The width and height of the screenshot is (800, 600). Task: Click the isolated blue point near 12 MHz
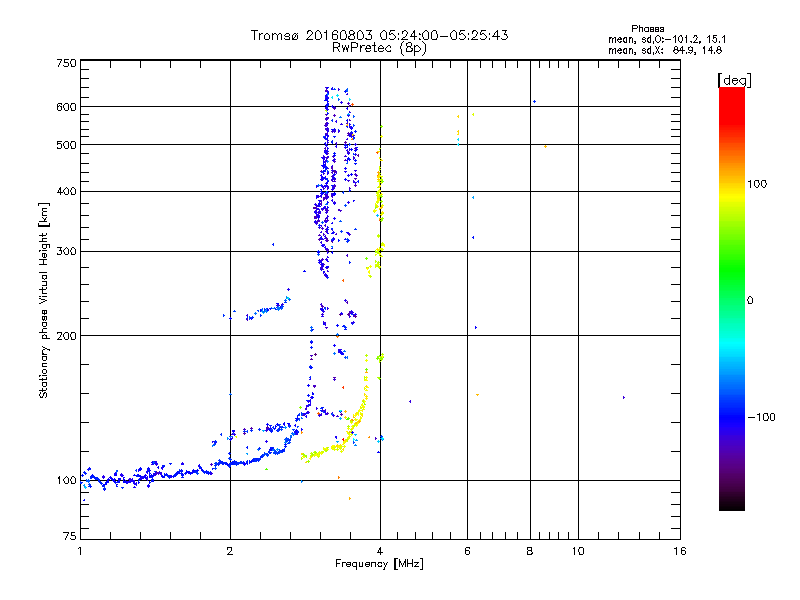pyautogui.click(x=623, y=397)
